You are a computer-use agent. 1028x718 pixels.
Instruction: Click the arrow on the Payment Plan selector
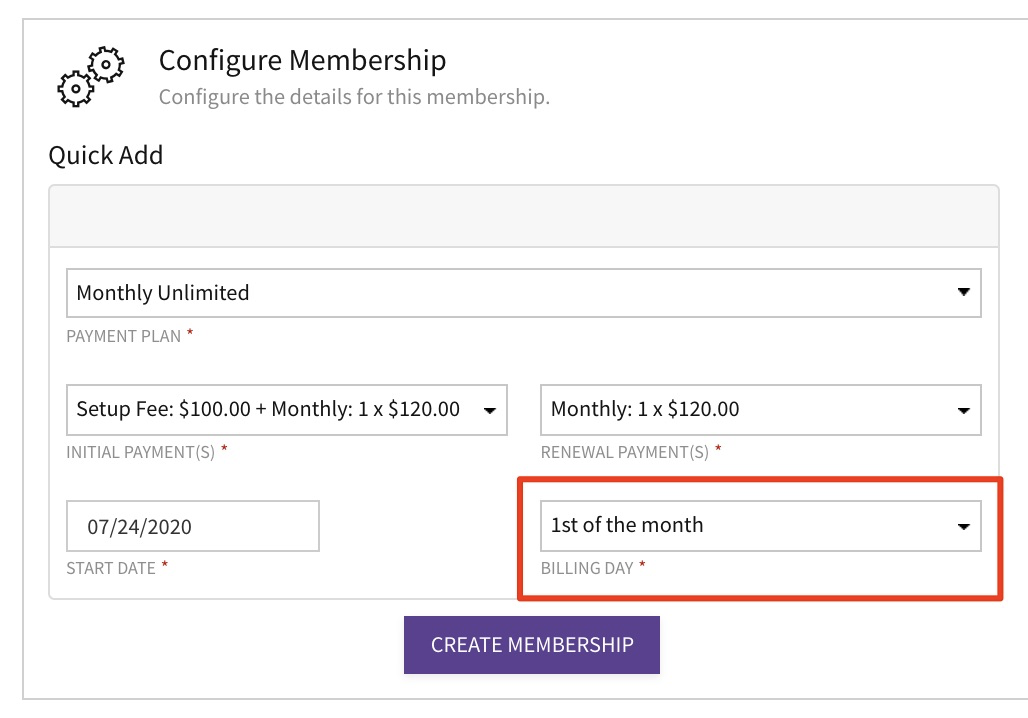coord(963,292)
